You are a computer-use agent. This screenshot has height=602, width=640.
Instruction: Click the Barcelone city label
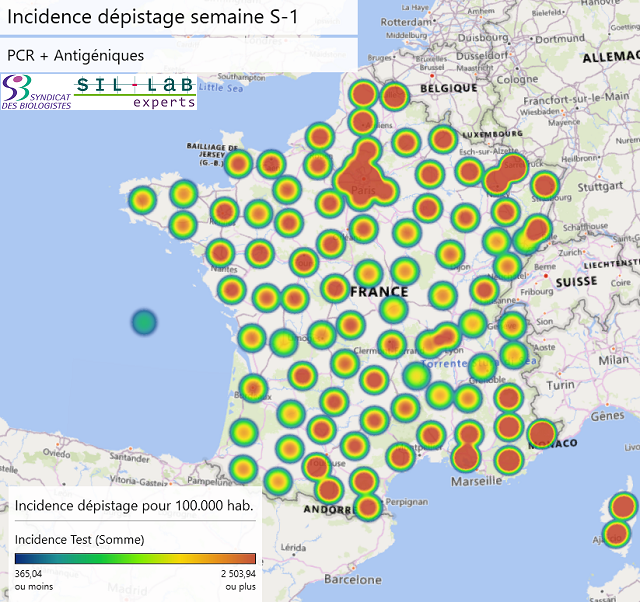353,579
